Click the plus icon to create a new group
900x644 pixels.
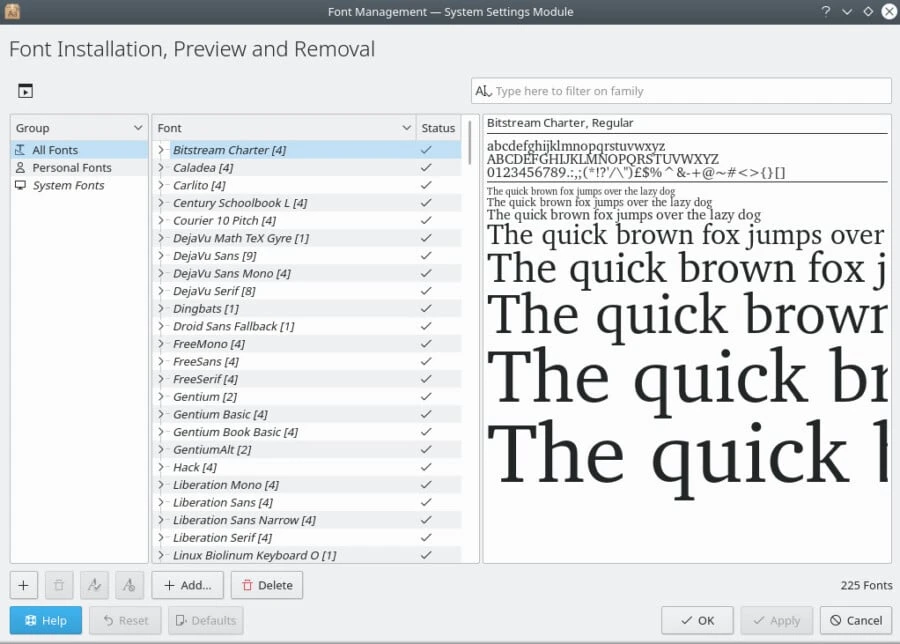point(24,585)
